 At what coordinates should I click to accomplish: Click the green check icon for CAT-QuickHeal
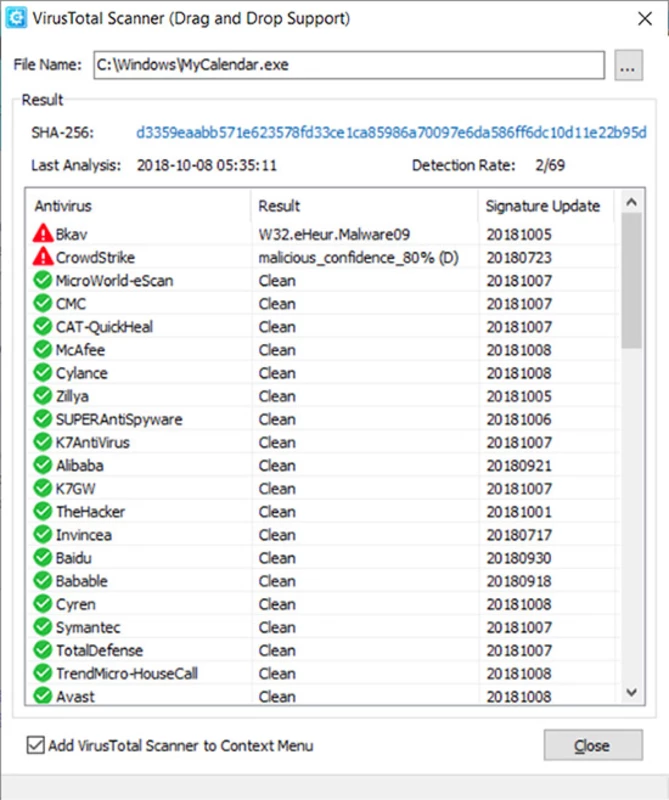(x=43, y=326)
